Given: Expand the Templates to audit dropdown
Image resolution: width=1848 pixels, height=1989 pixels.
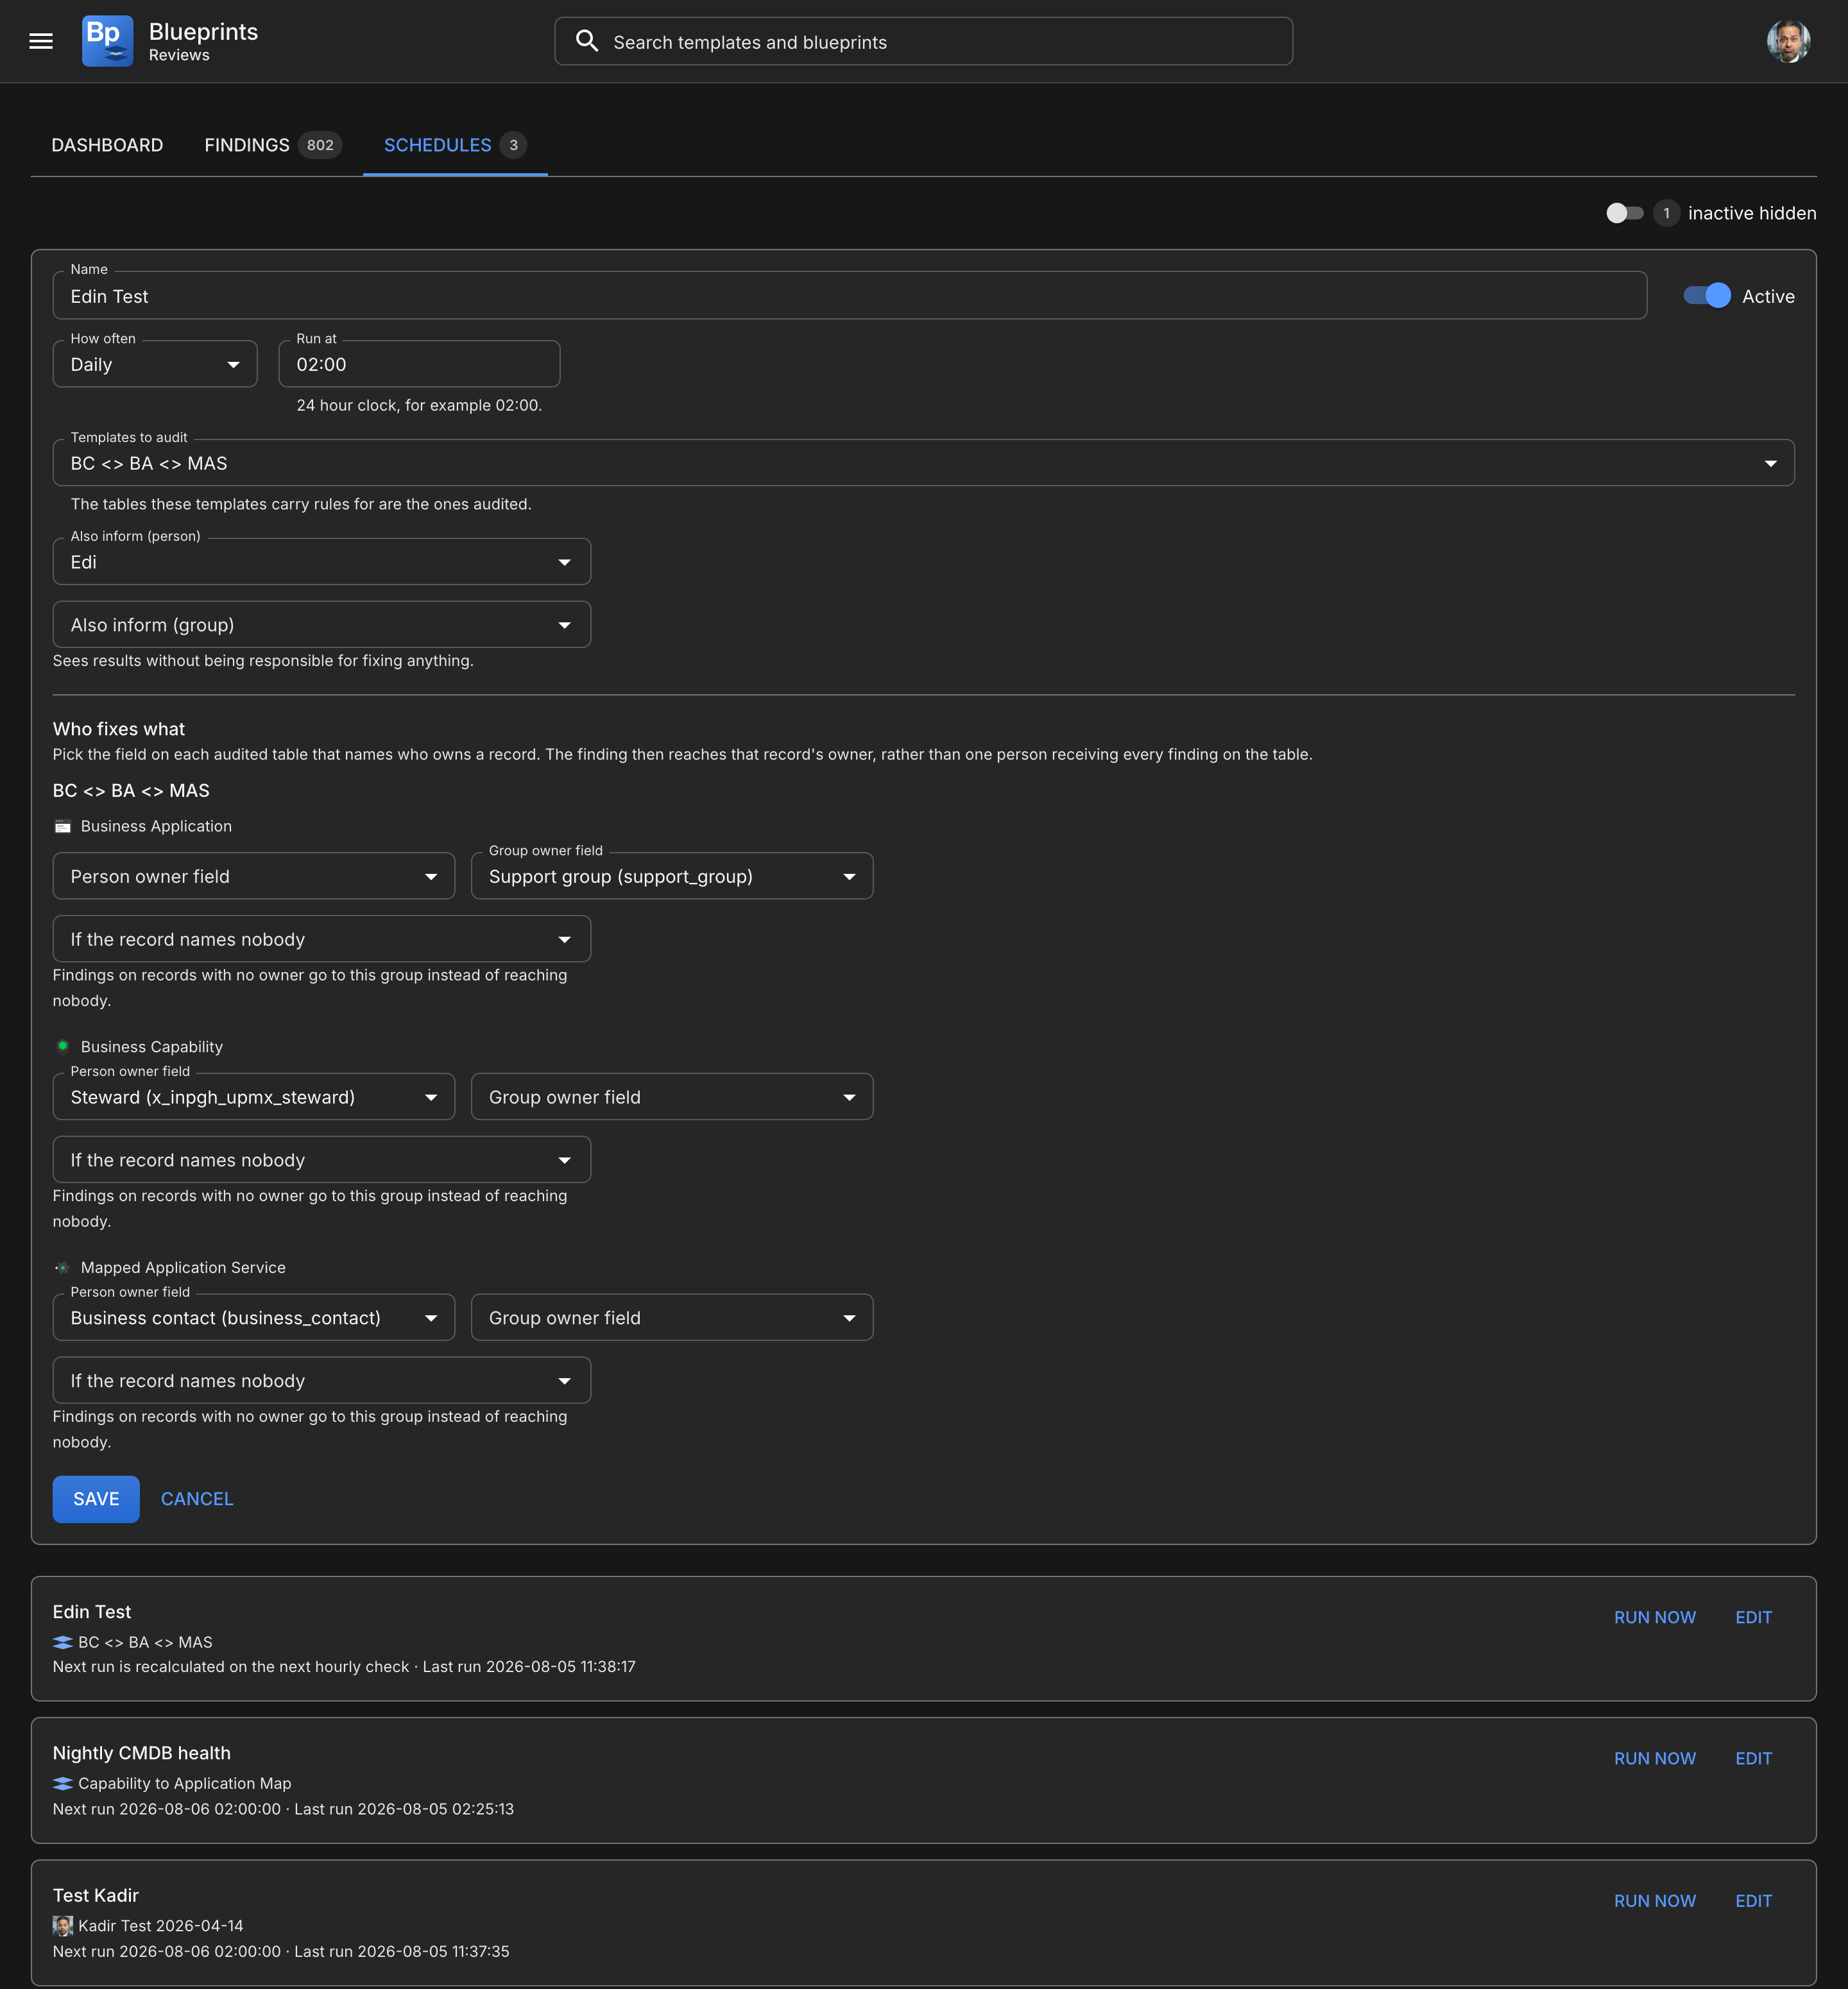Looking at the screenshot, I should click(x=923, y=463).
